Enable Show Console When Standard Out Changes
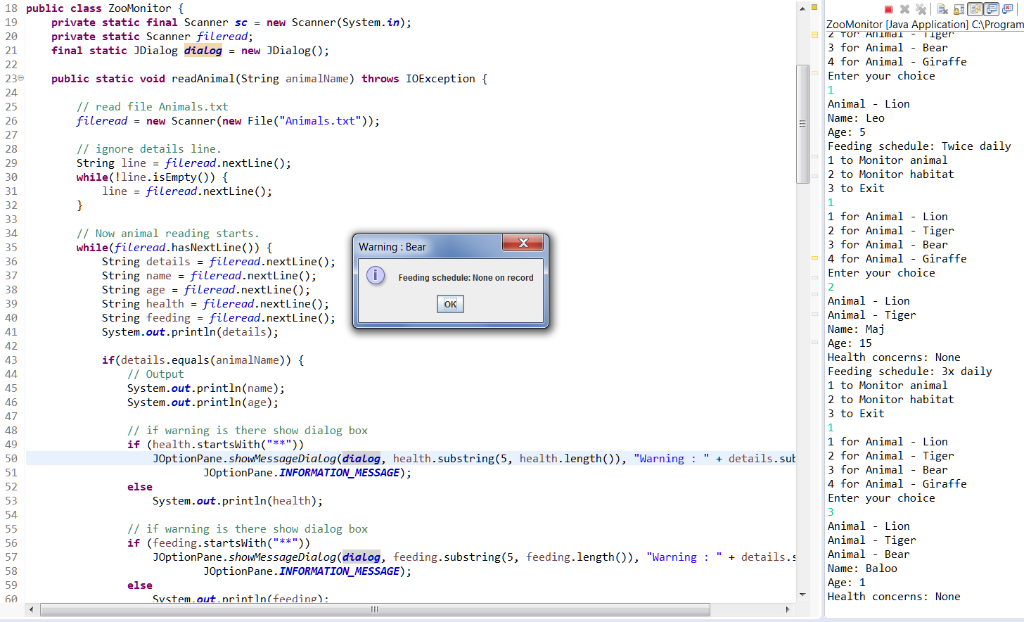Image resolution: width=1024 pixels, height=622 pixels. point(991,9)
